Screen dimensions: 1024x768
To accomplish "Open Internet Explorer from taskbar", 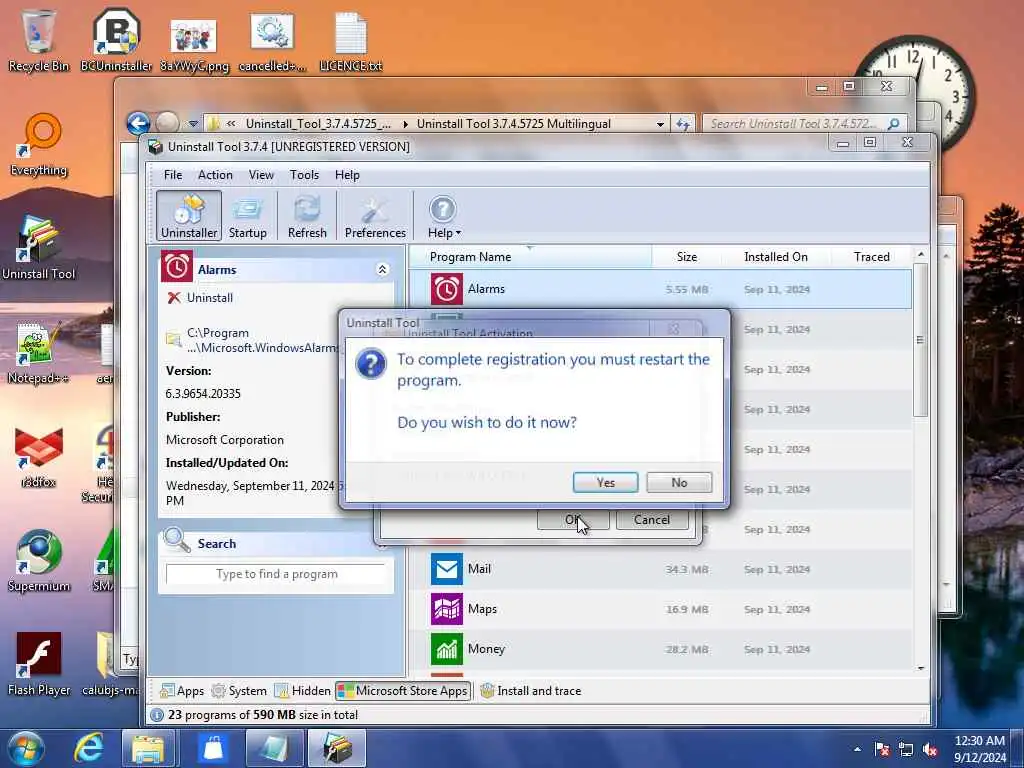I will (x=89, y=748).
